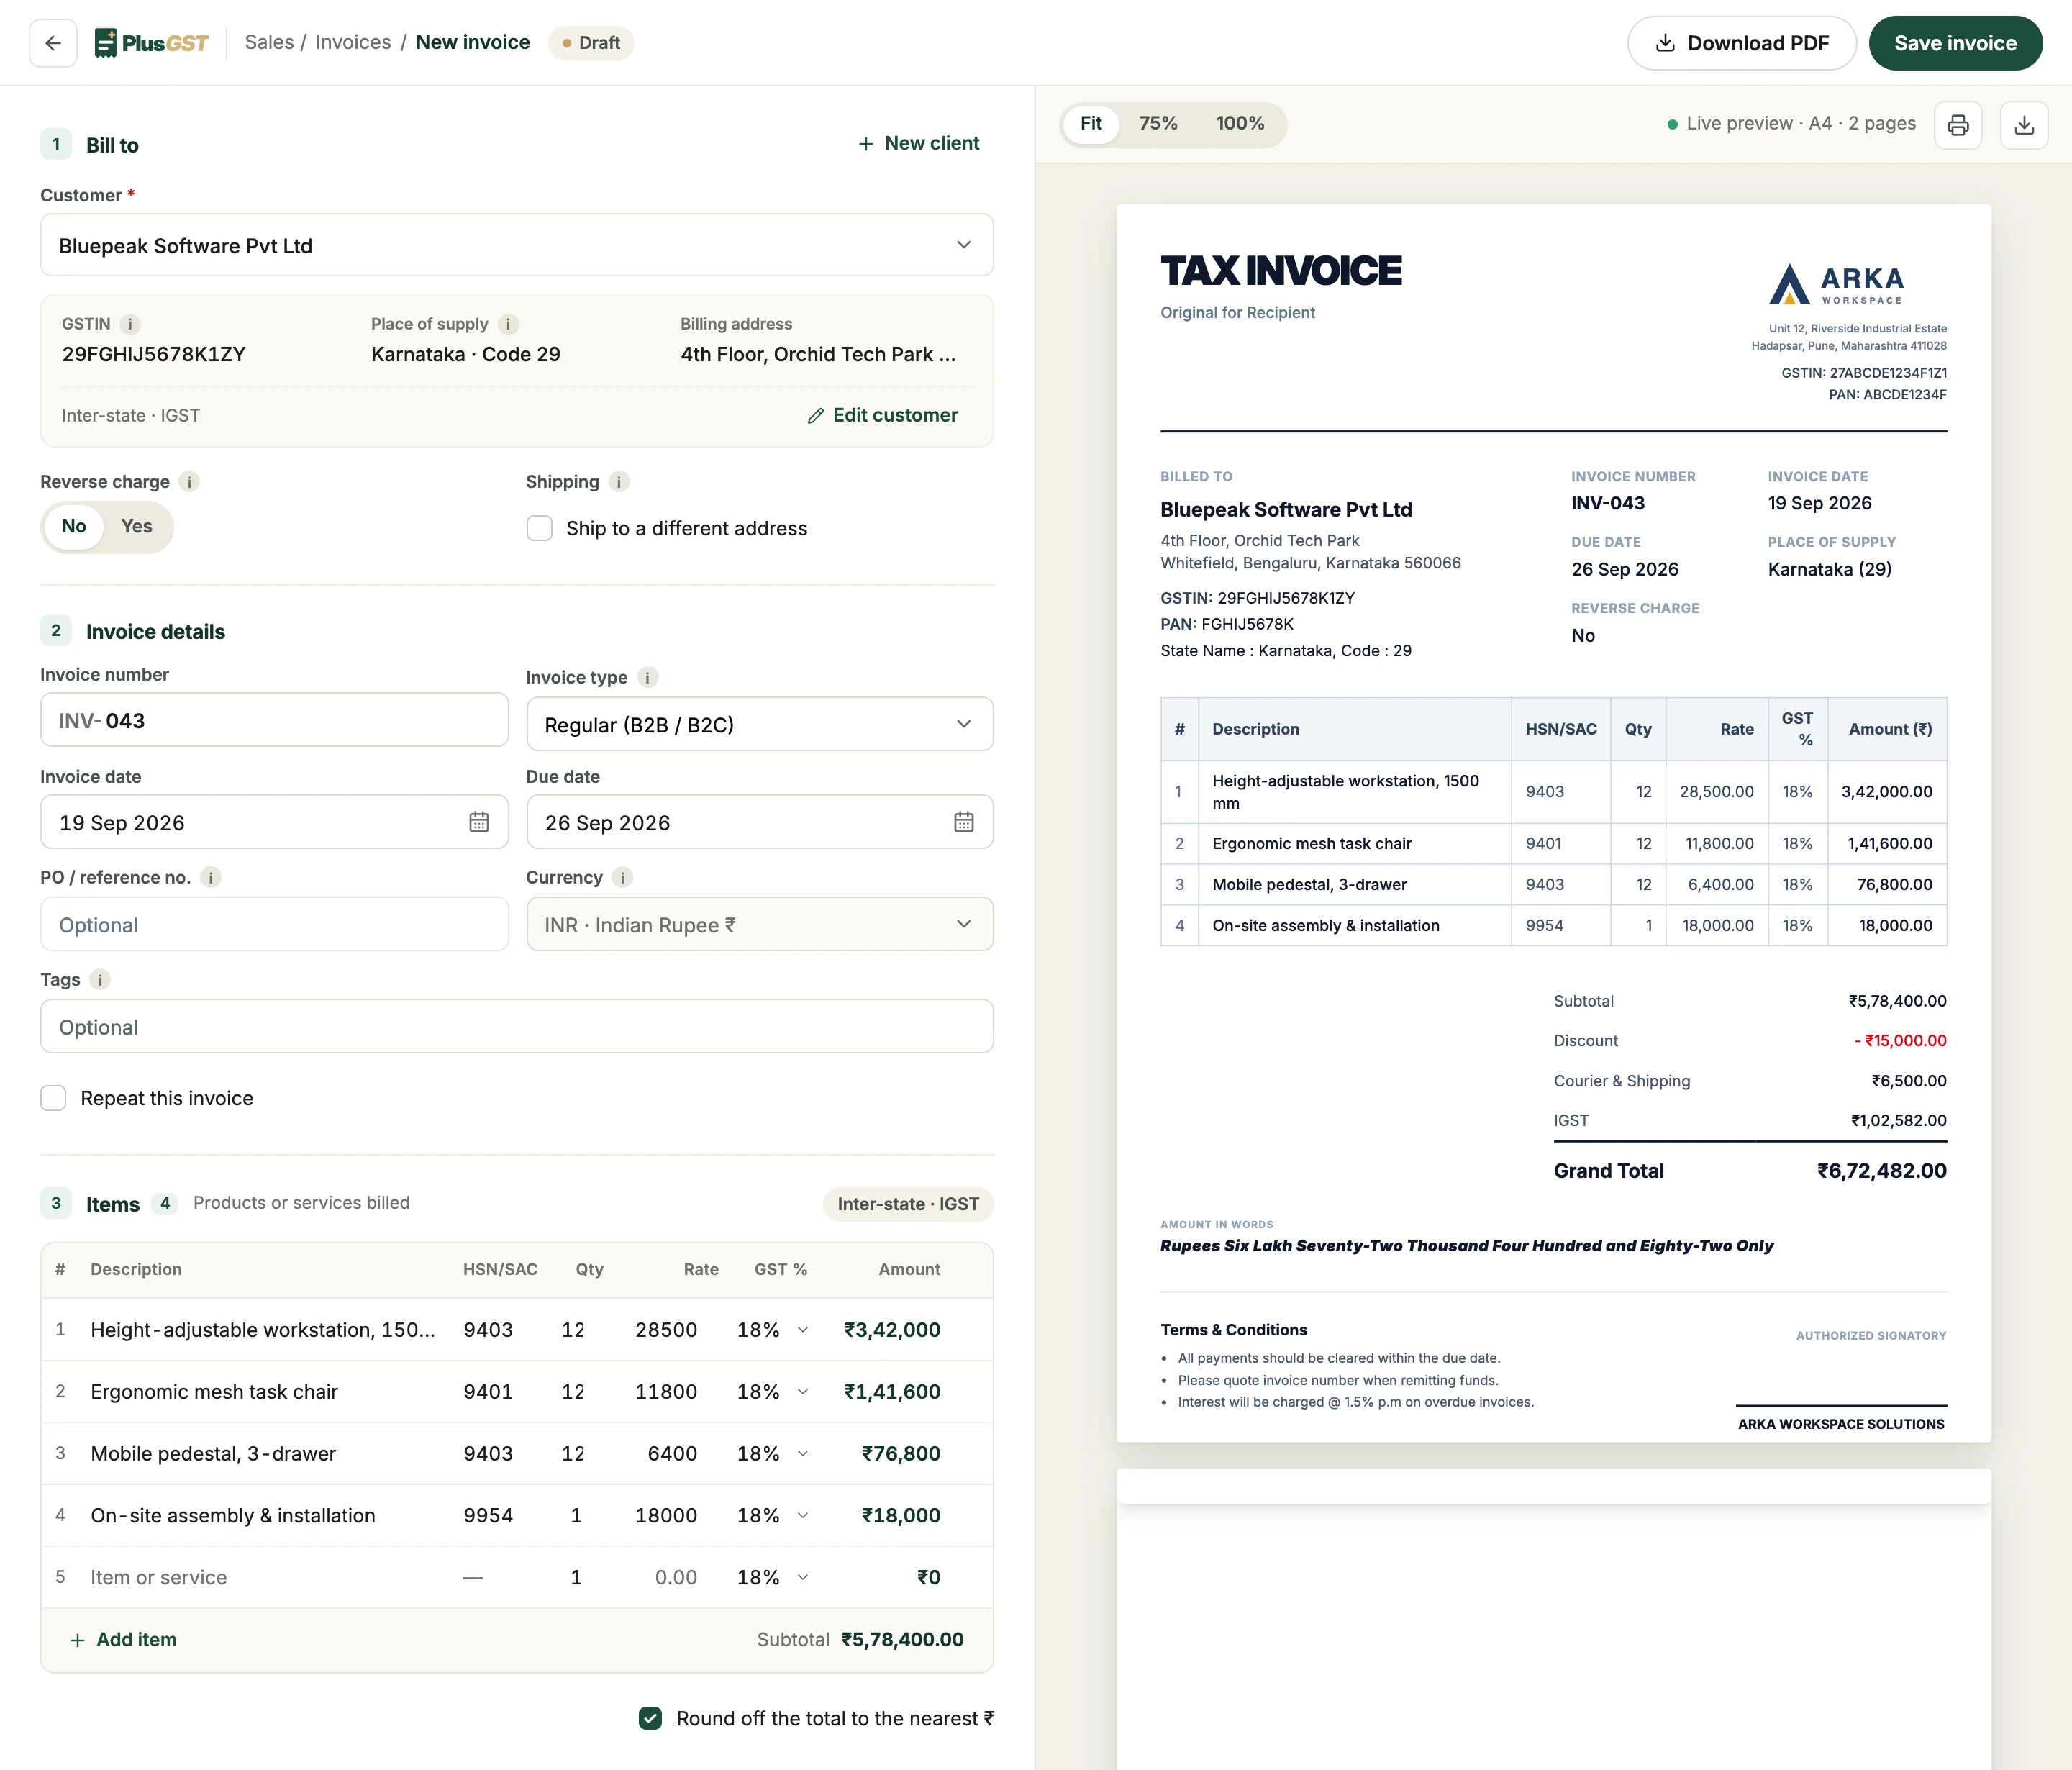Image resolution: width=2072 pixels, height=1770 pixels.
Task: Click Download PDF button
Action: pyautogui.click(x=1742, y=43)
